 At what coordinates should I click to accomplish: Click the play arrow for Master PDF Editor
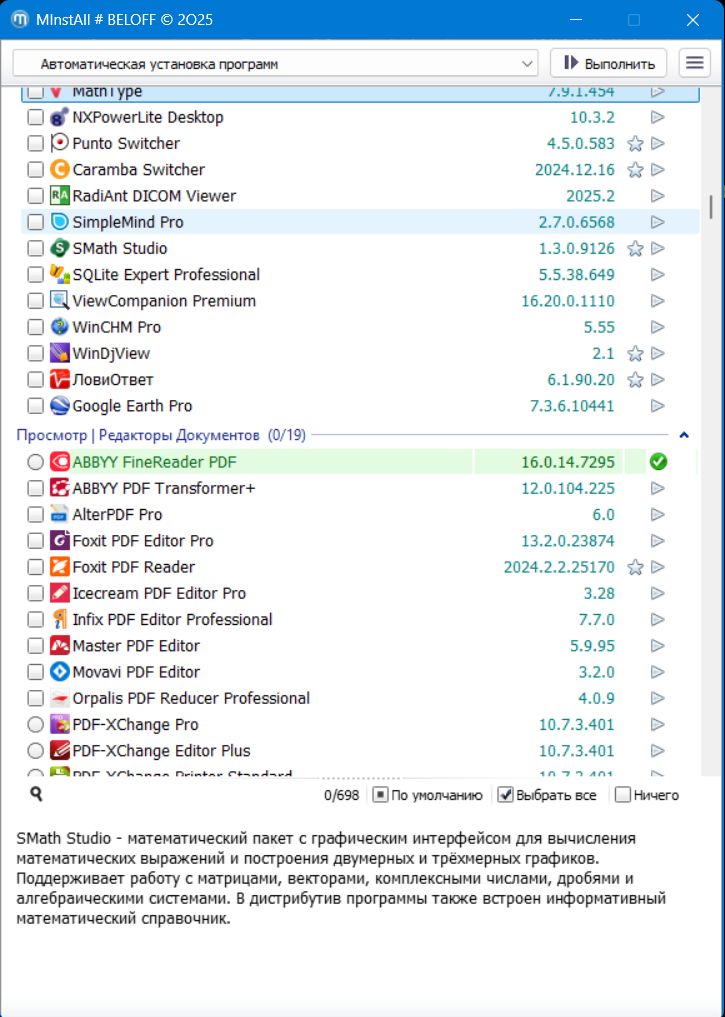tap(657, 646)
